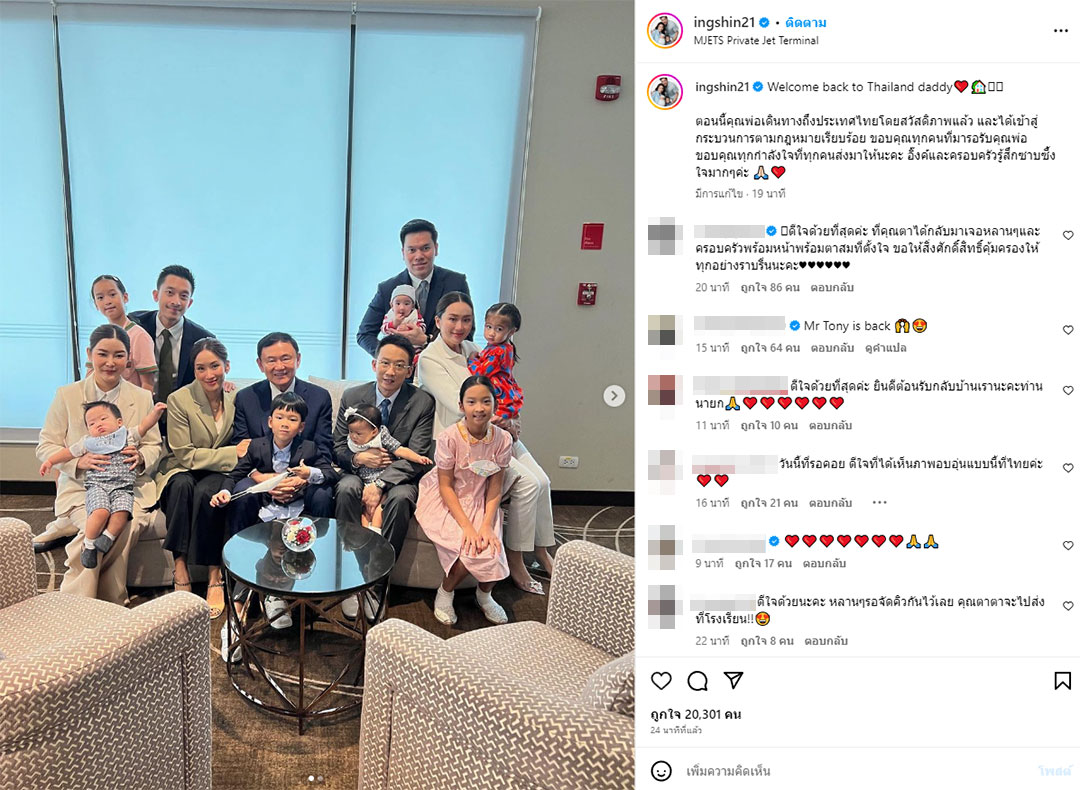
Task: Share the post via paper plane icon
Action: (x=734, y=680)
